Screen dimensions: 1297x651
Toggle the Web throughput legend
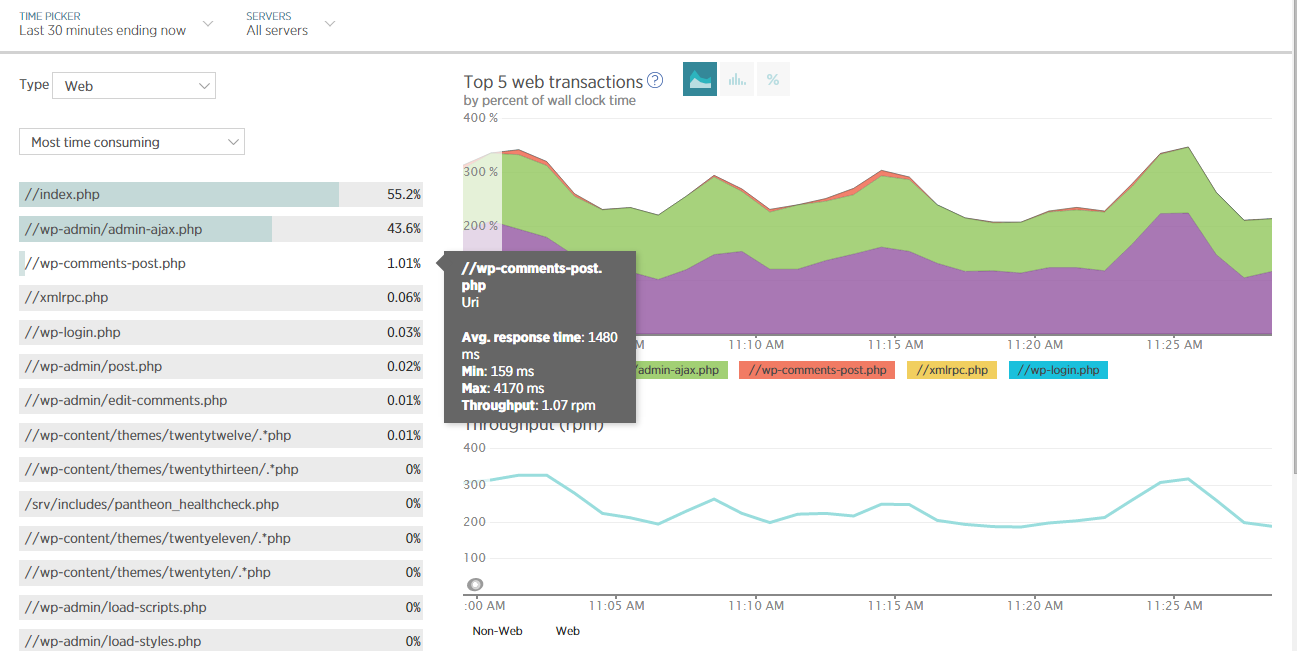567,631
